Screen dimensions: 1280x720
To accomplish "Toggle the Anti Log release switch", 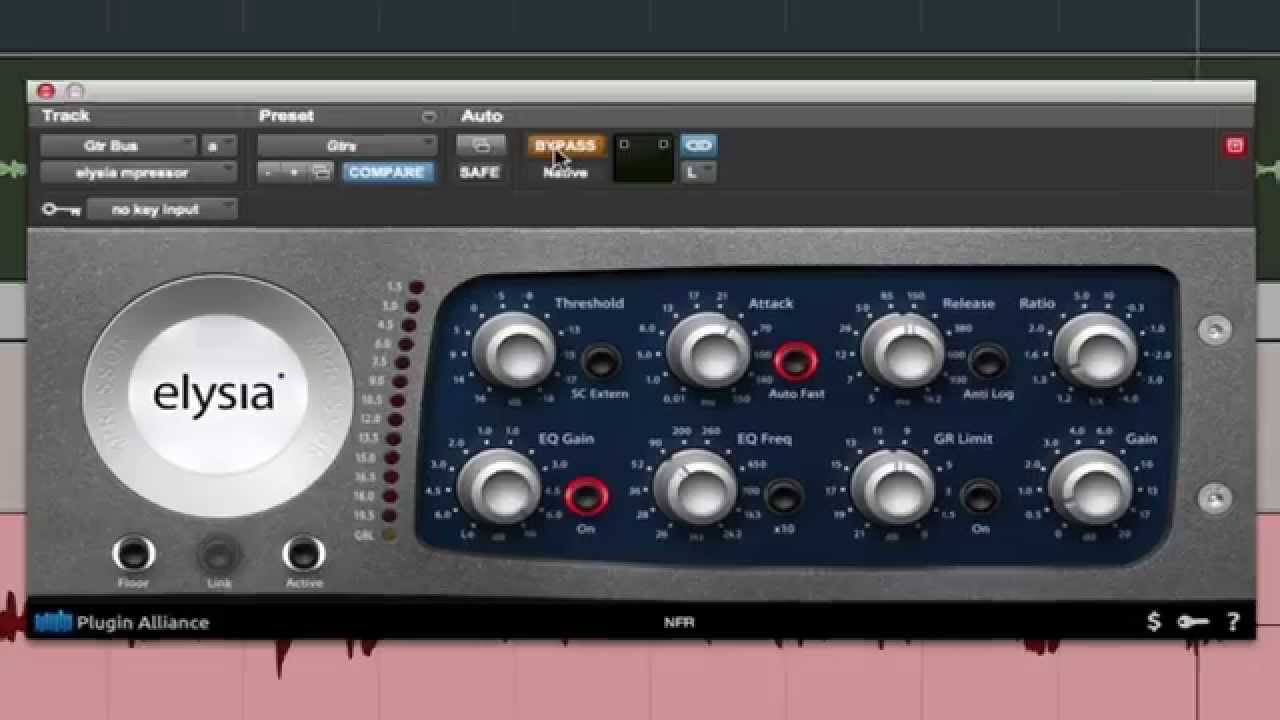I will [988, 360].
